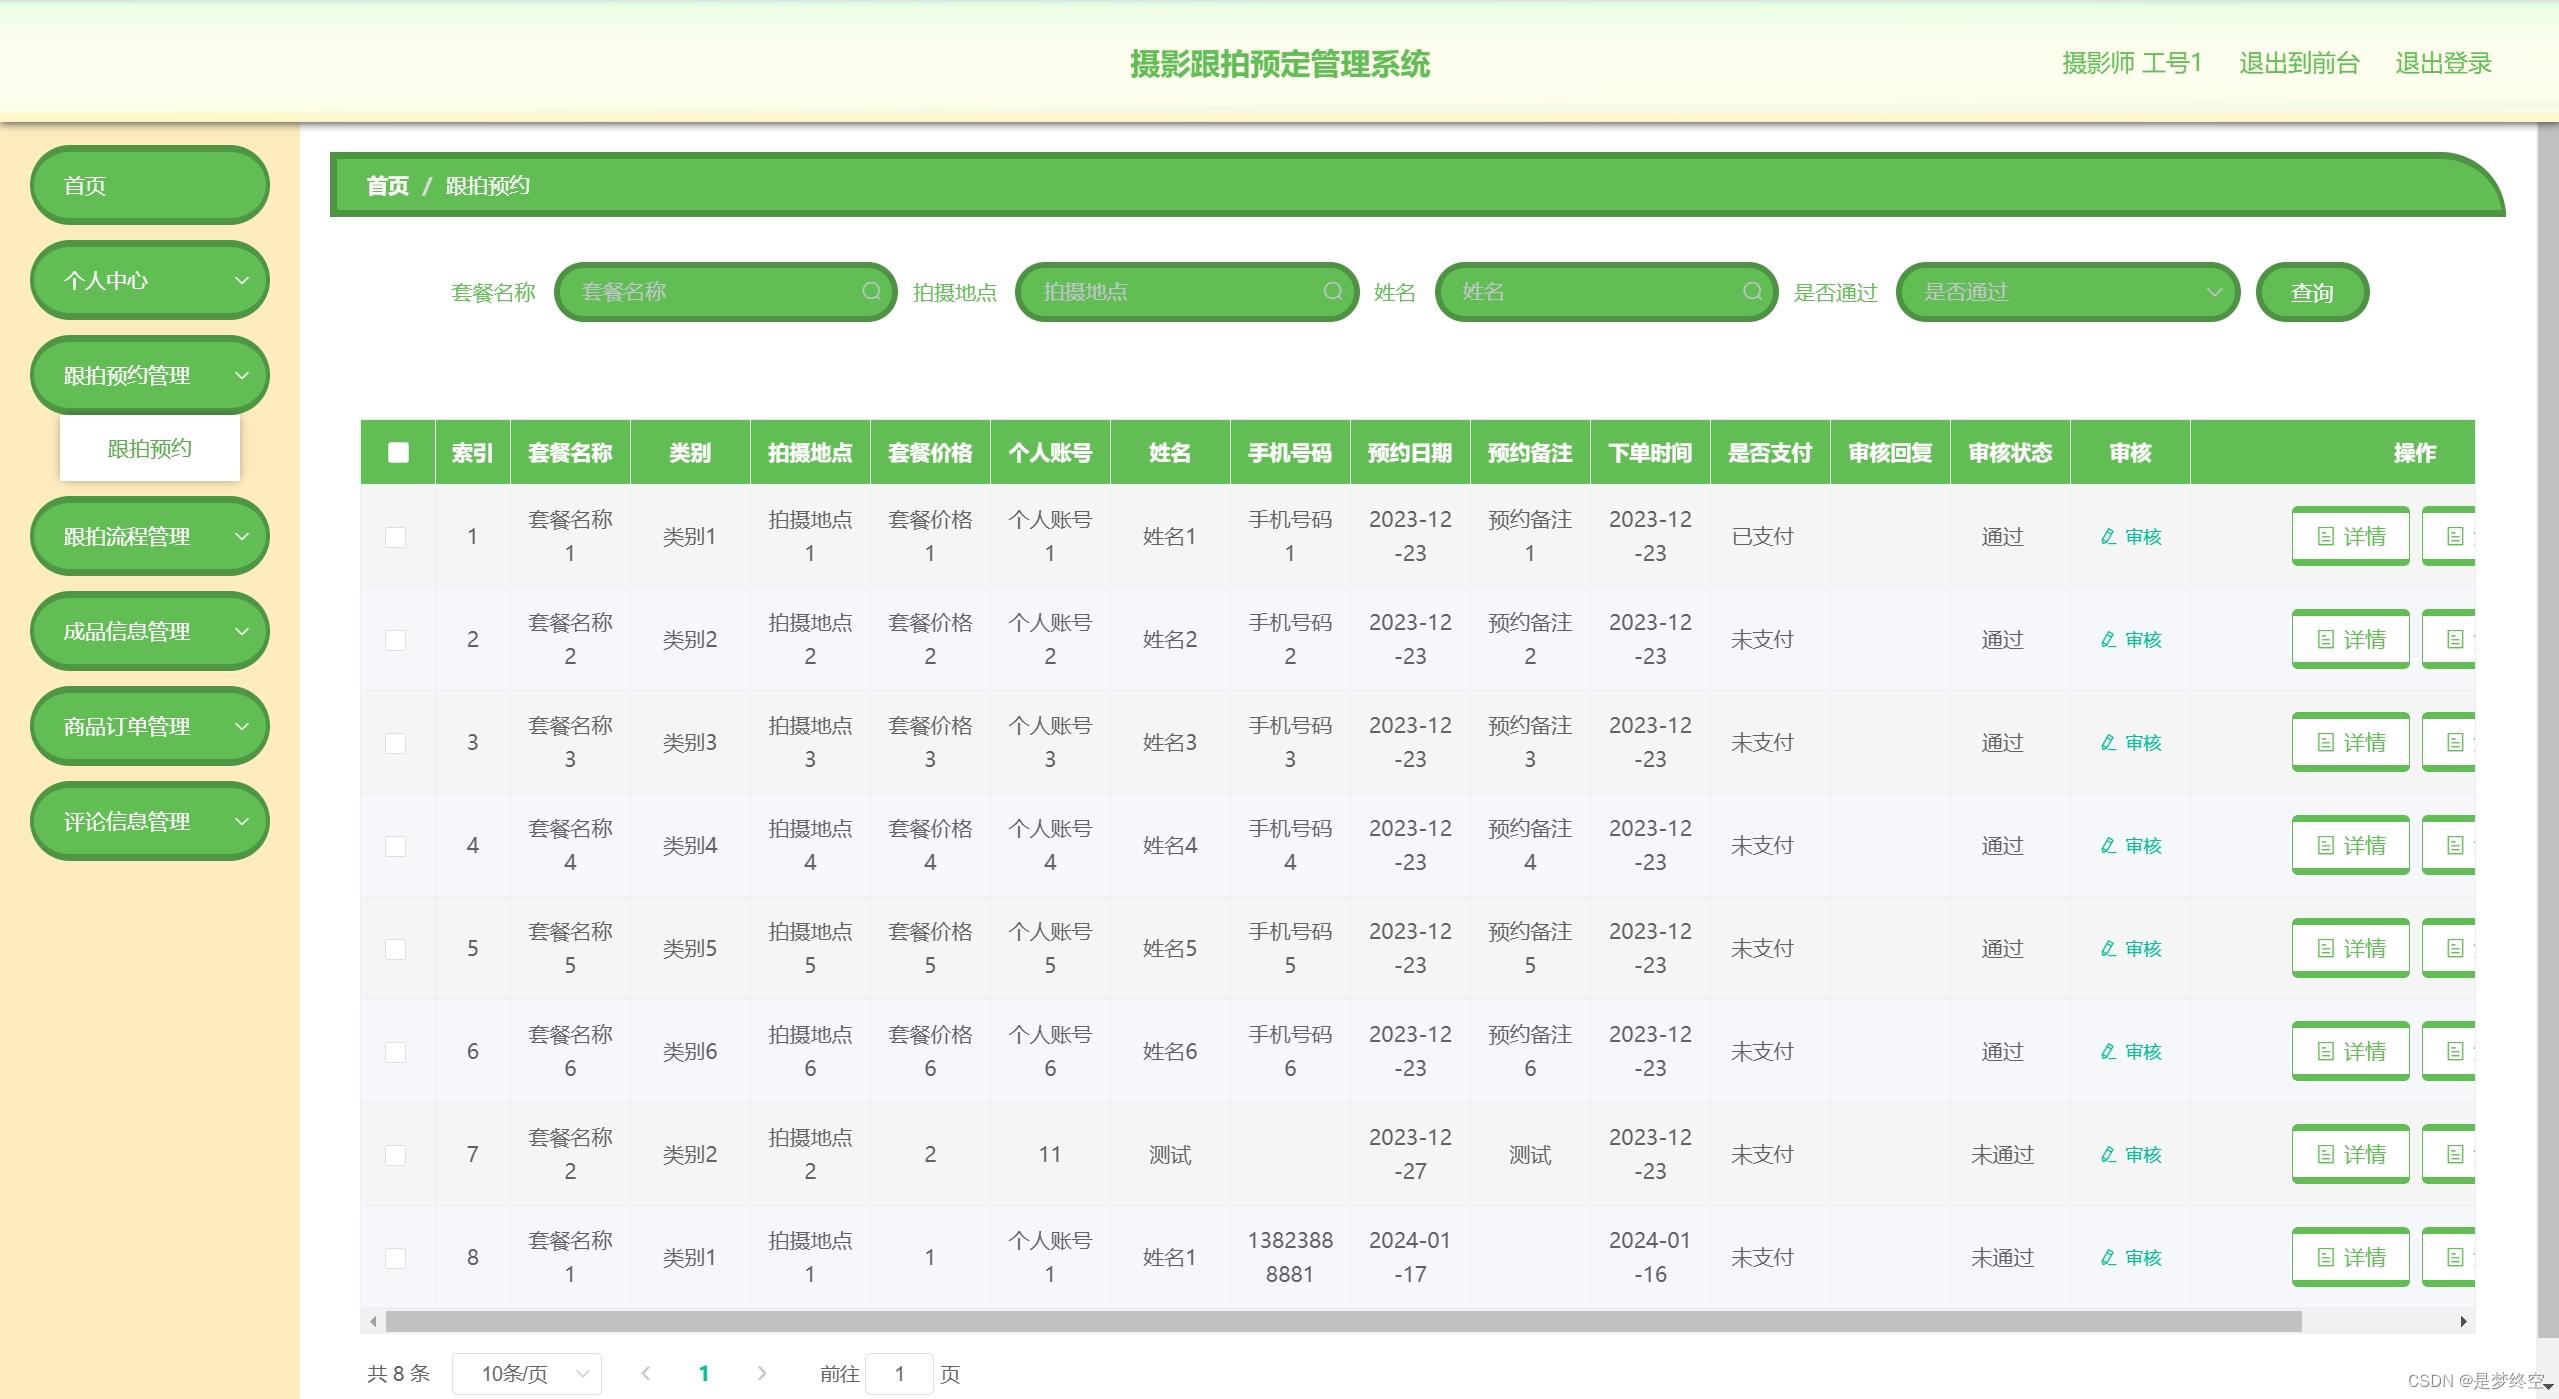Go to next page arrow in pagination
The width and height of the screenshot is (2559, 1399).
coord(762,1373)
